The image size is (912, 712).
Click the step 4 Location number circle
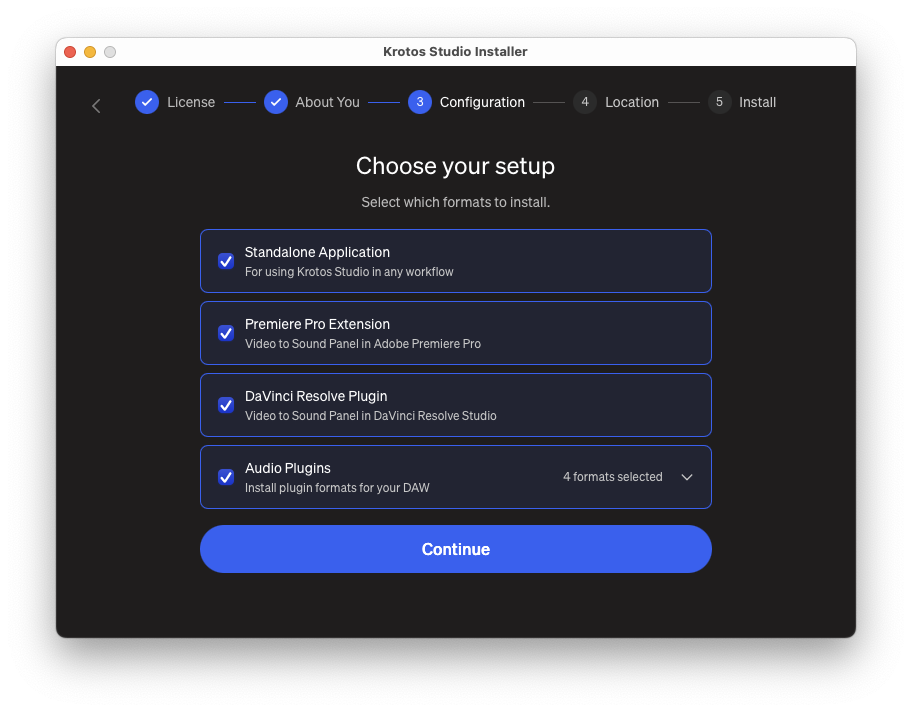585,102
